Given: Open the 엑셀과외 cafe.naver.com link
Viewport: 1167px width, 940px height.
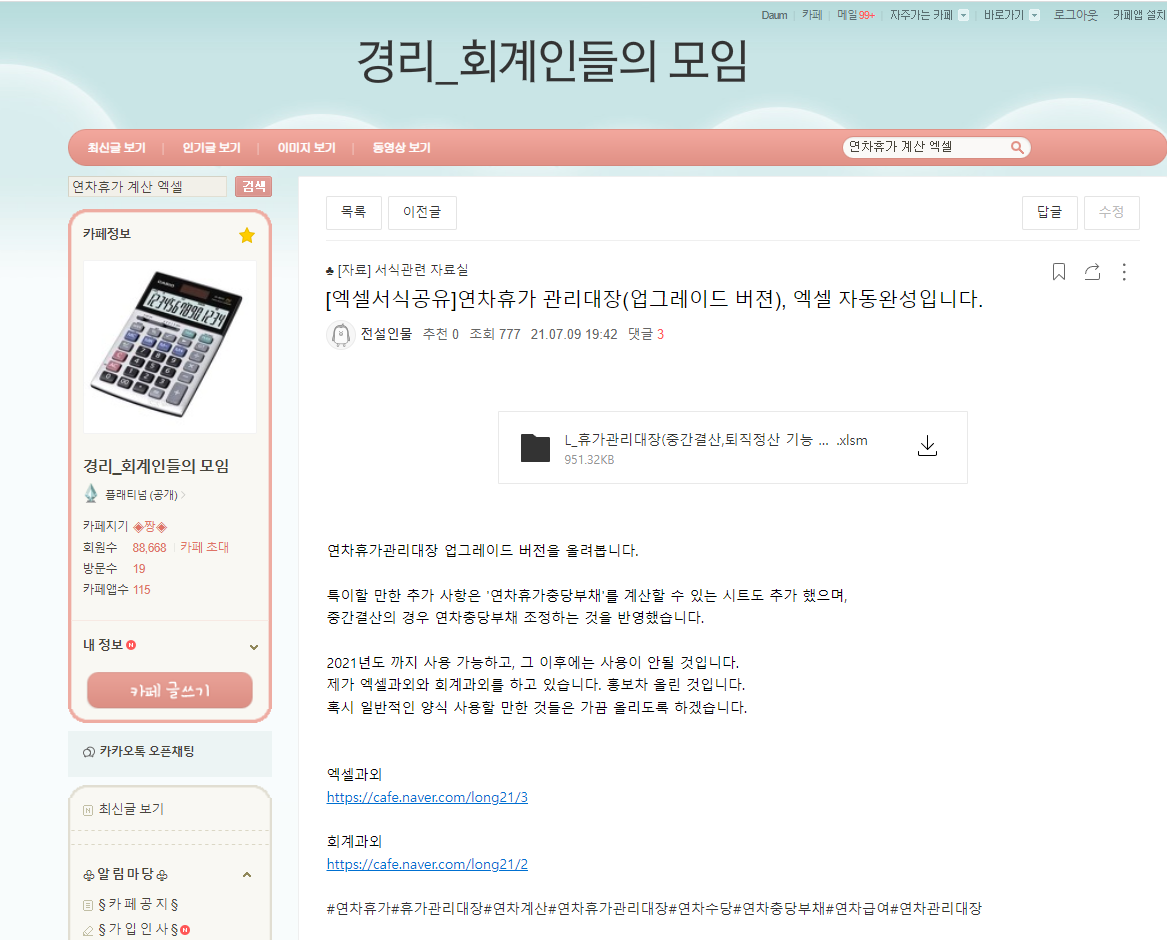Looking at the screenshot, I should pos(427,797).
